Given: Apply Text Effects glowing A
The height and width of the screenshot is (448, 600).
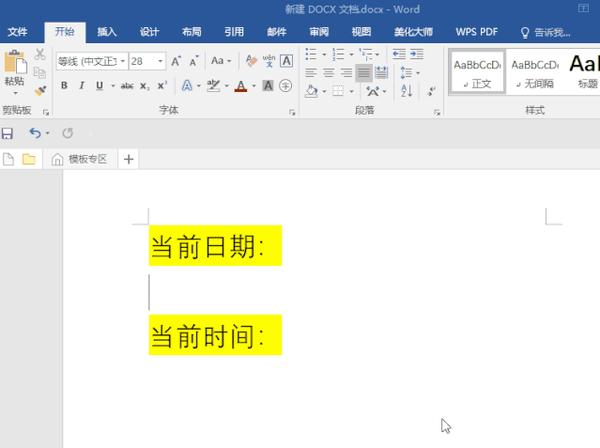Looking at the screenshot, I should tap(187, 85).
